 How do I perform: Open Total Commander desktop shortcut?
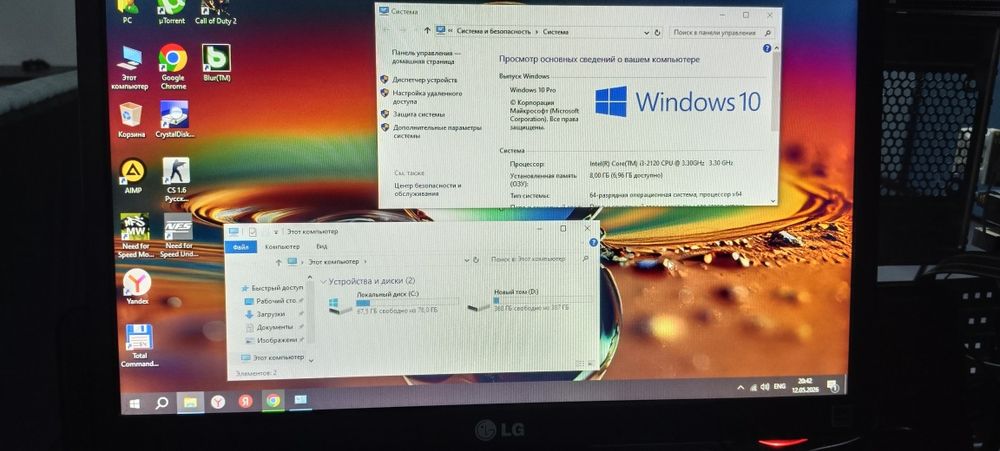click(x=139, y=346)
